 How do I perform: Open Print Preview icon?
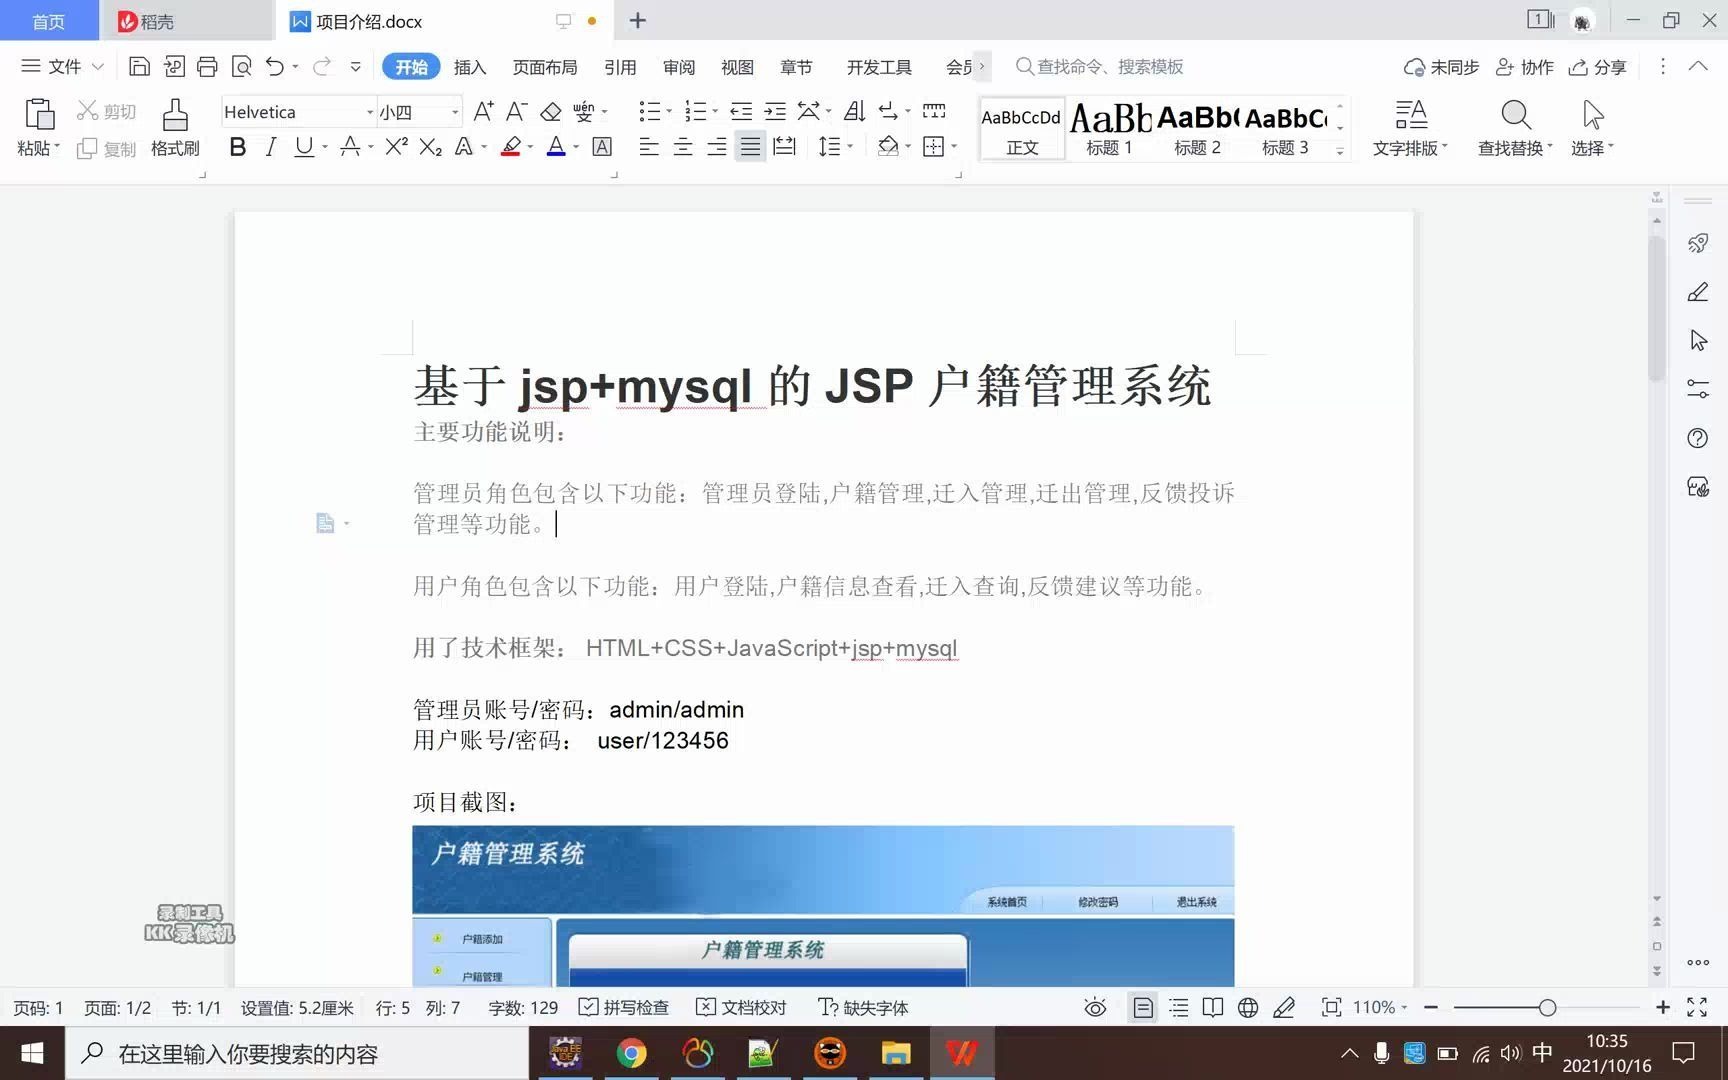click(241, 67)
